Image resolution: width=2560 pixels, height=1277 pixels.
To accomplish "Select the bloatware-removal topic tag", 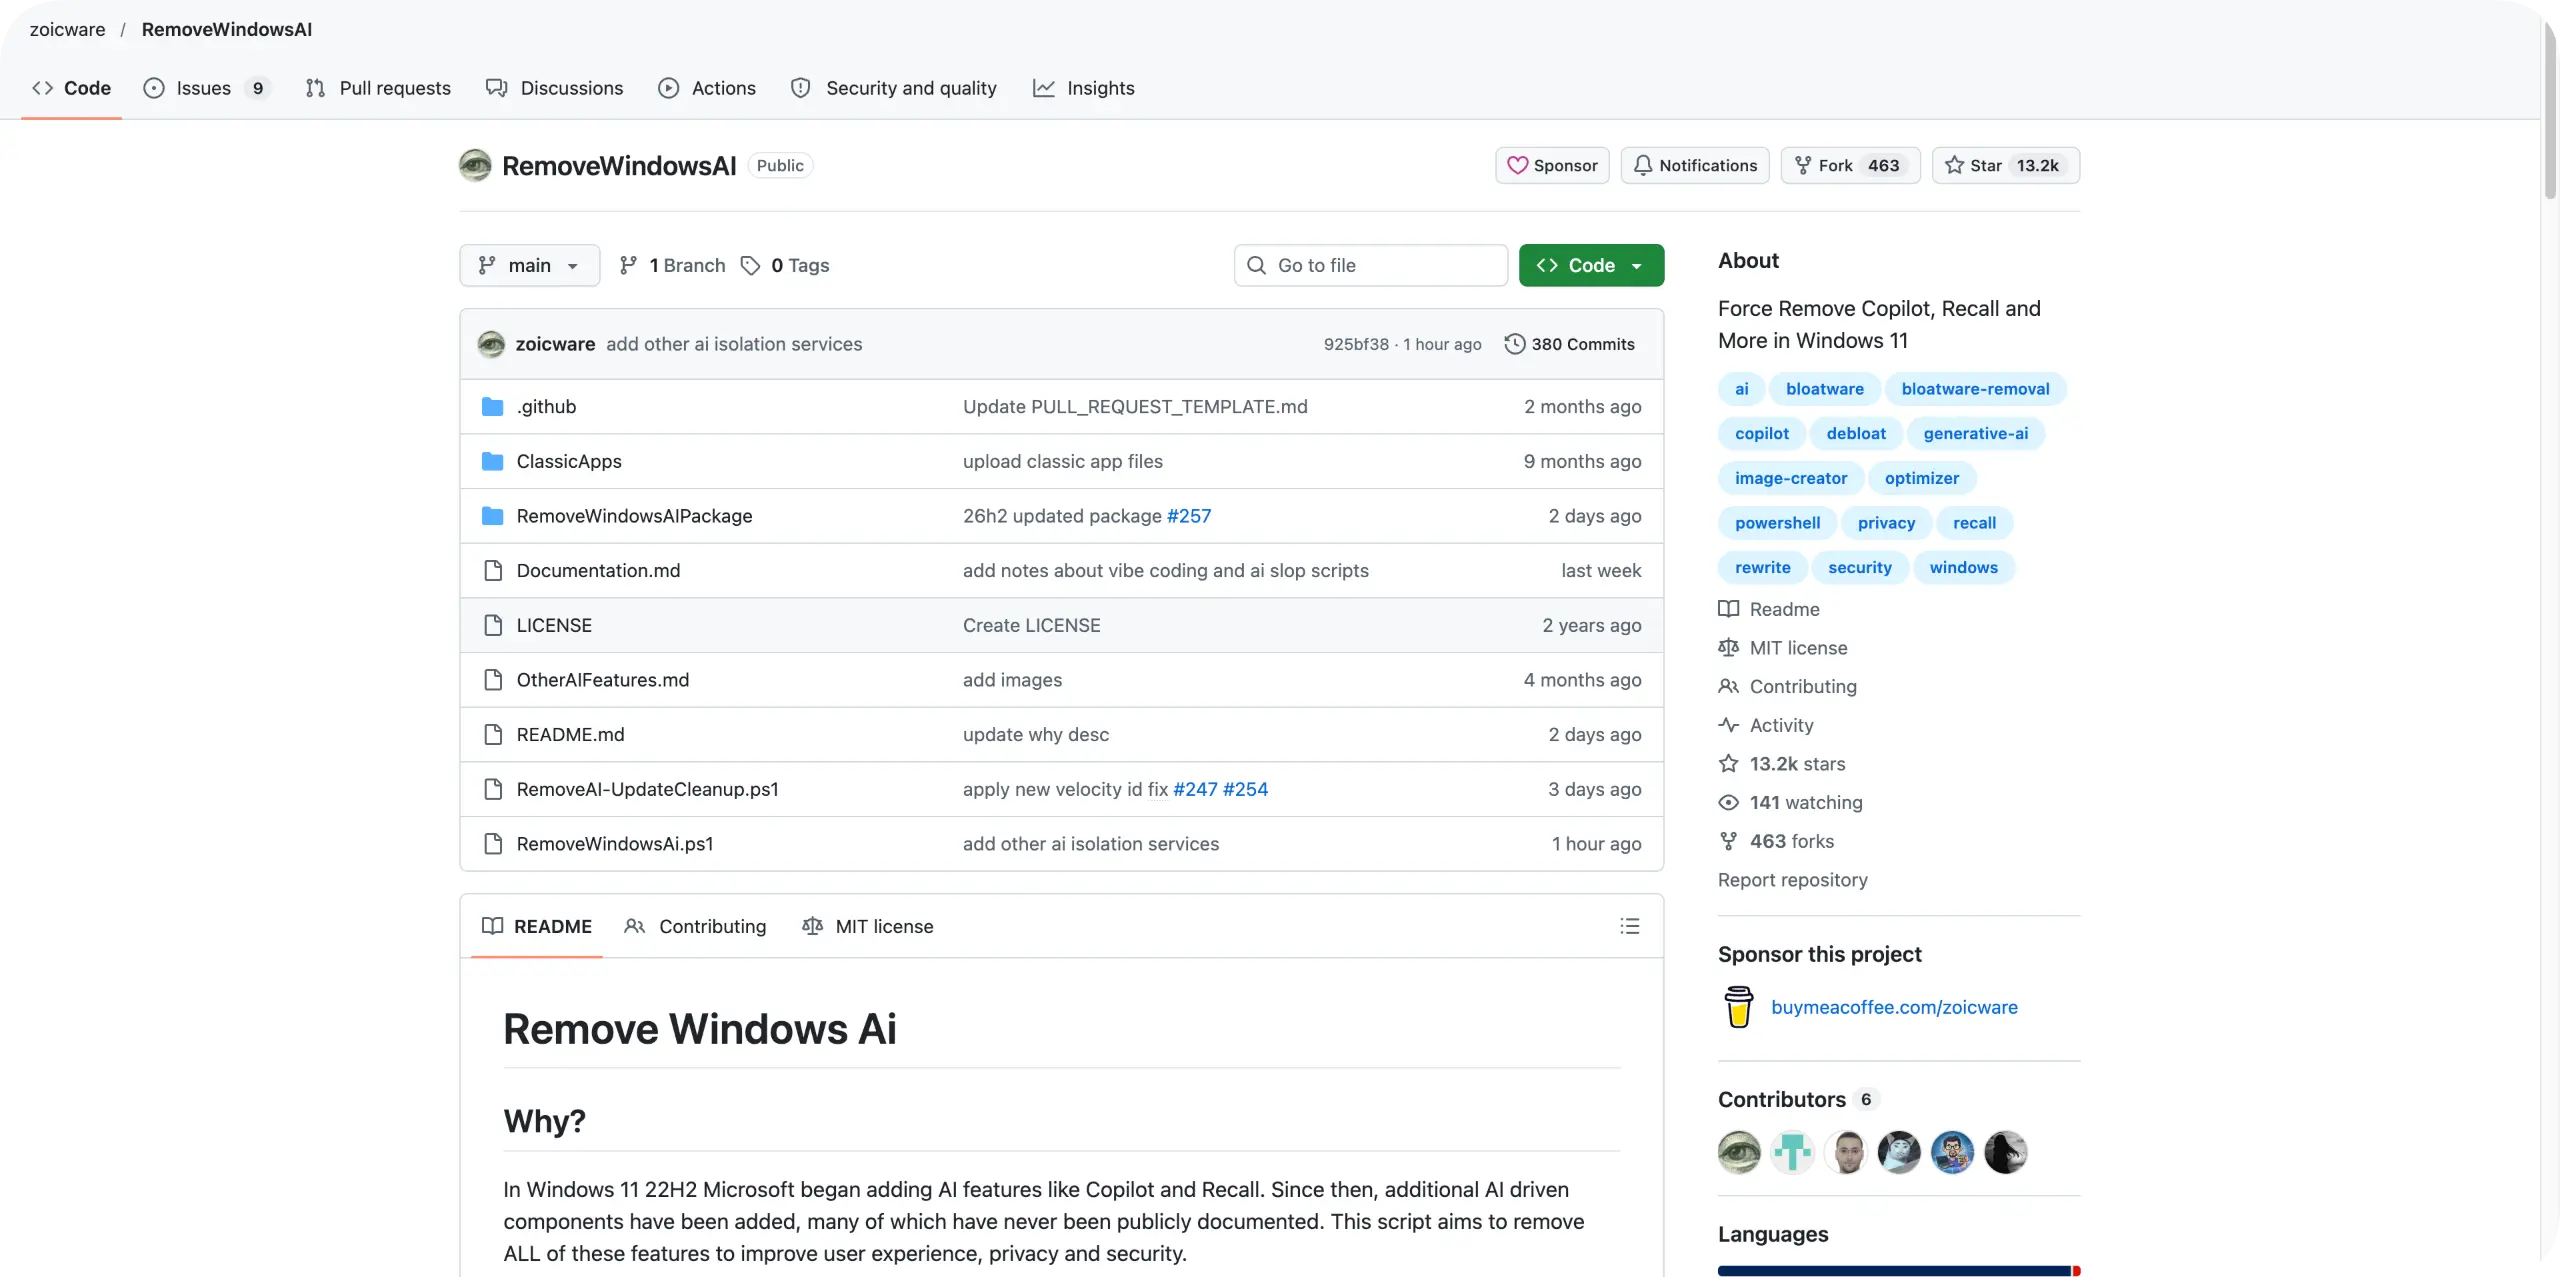I will 1975,389.
